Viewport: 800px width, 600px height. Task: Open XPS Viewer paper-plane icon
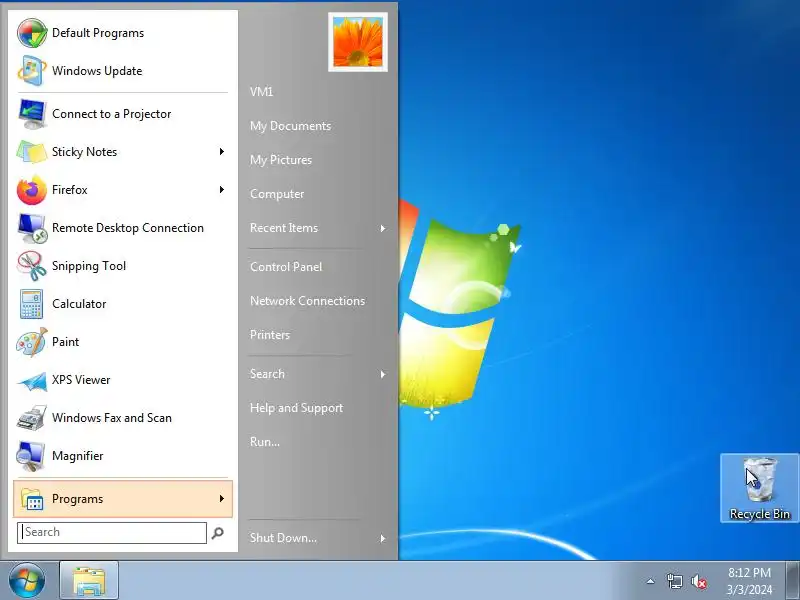32,380
